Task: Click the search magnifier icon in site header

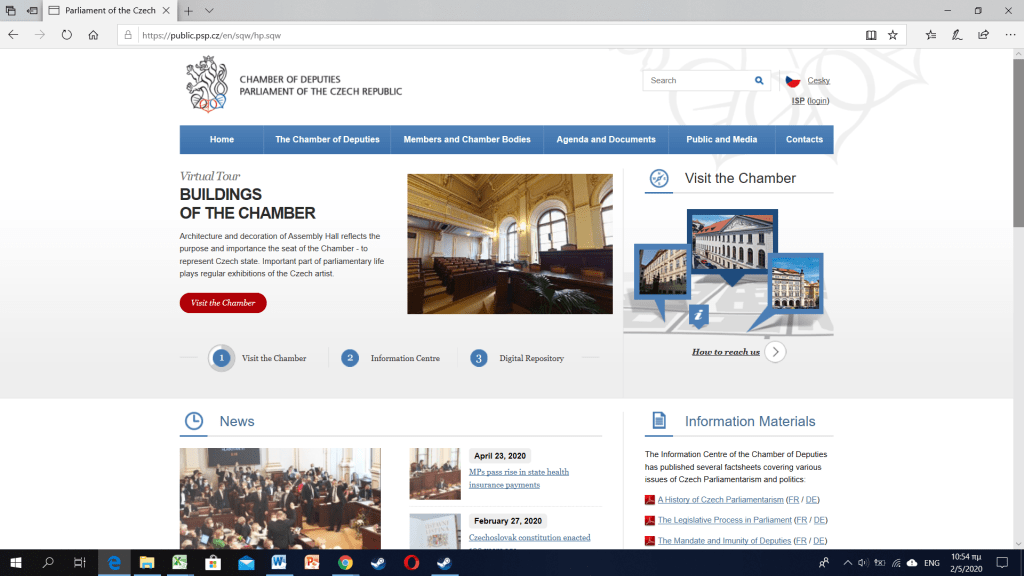Action: 759,81
